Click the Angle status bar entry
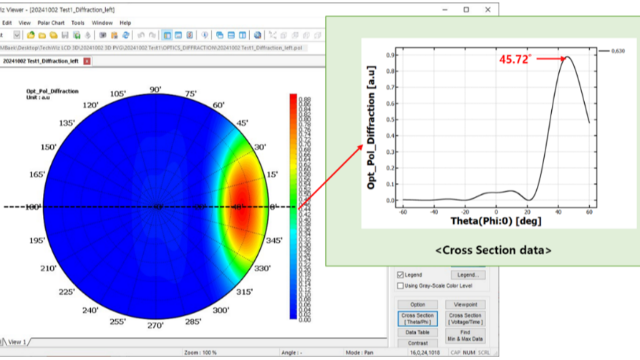640x360 pixels. [292, 352]
